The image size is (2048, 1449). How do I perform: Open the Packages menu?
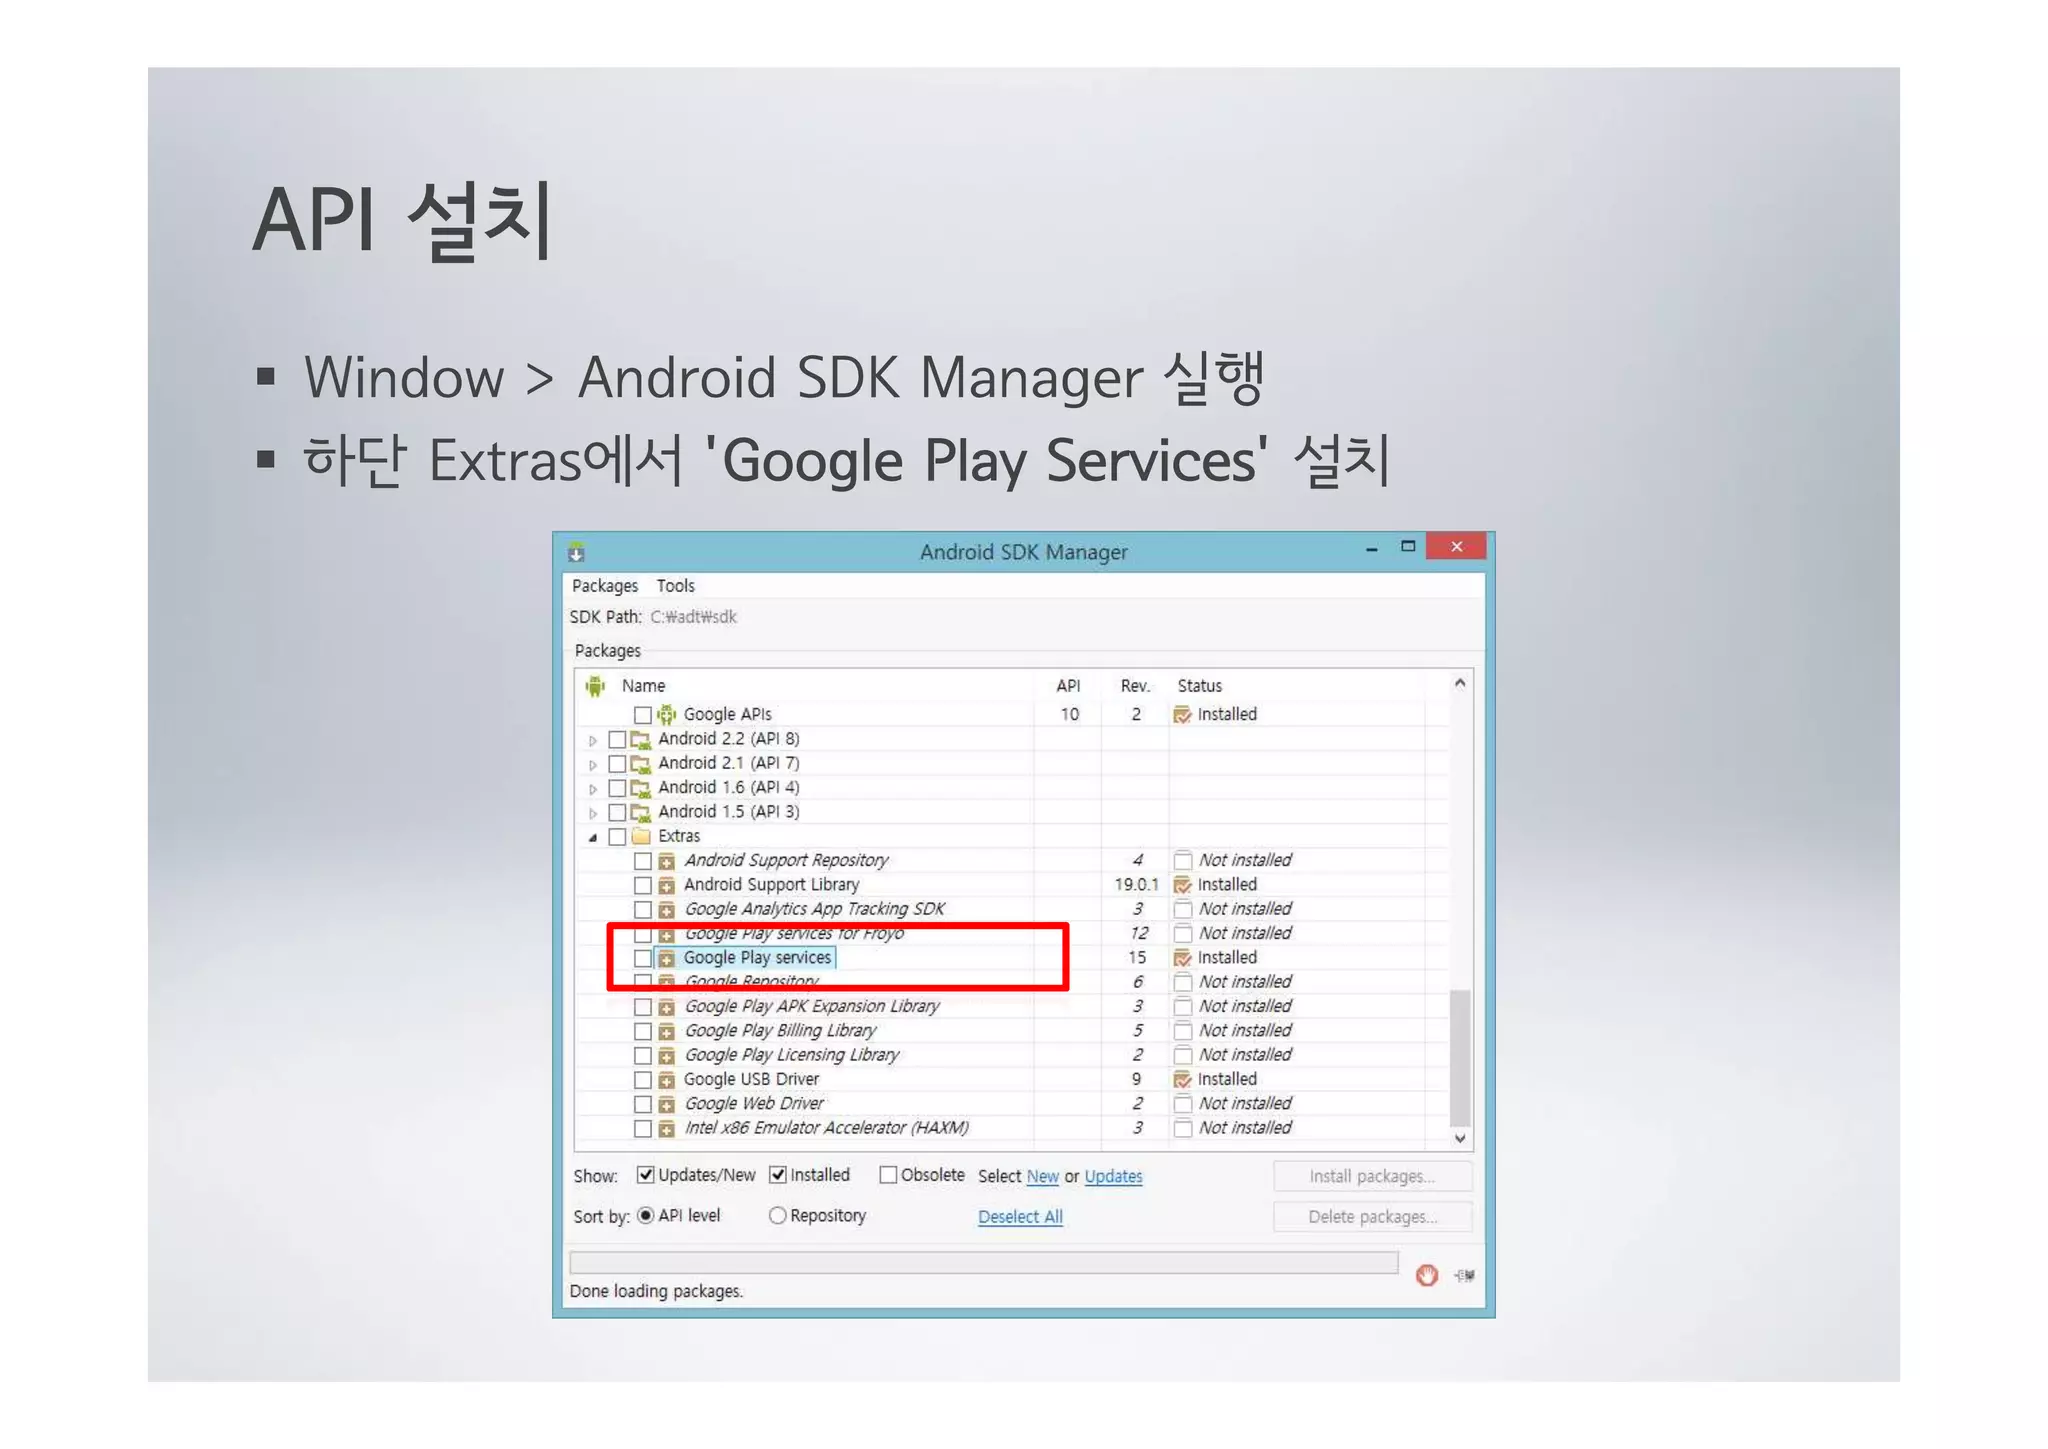click(x=604, y=586)
